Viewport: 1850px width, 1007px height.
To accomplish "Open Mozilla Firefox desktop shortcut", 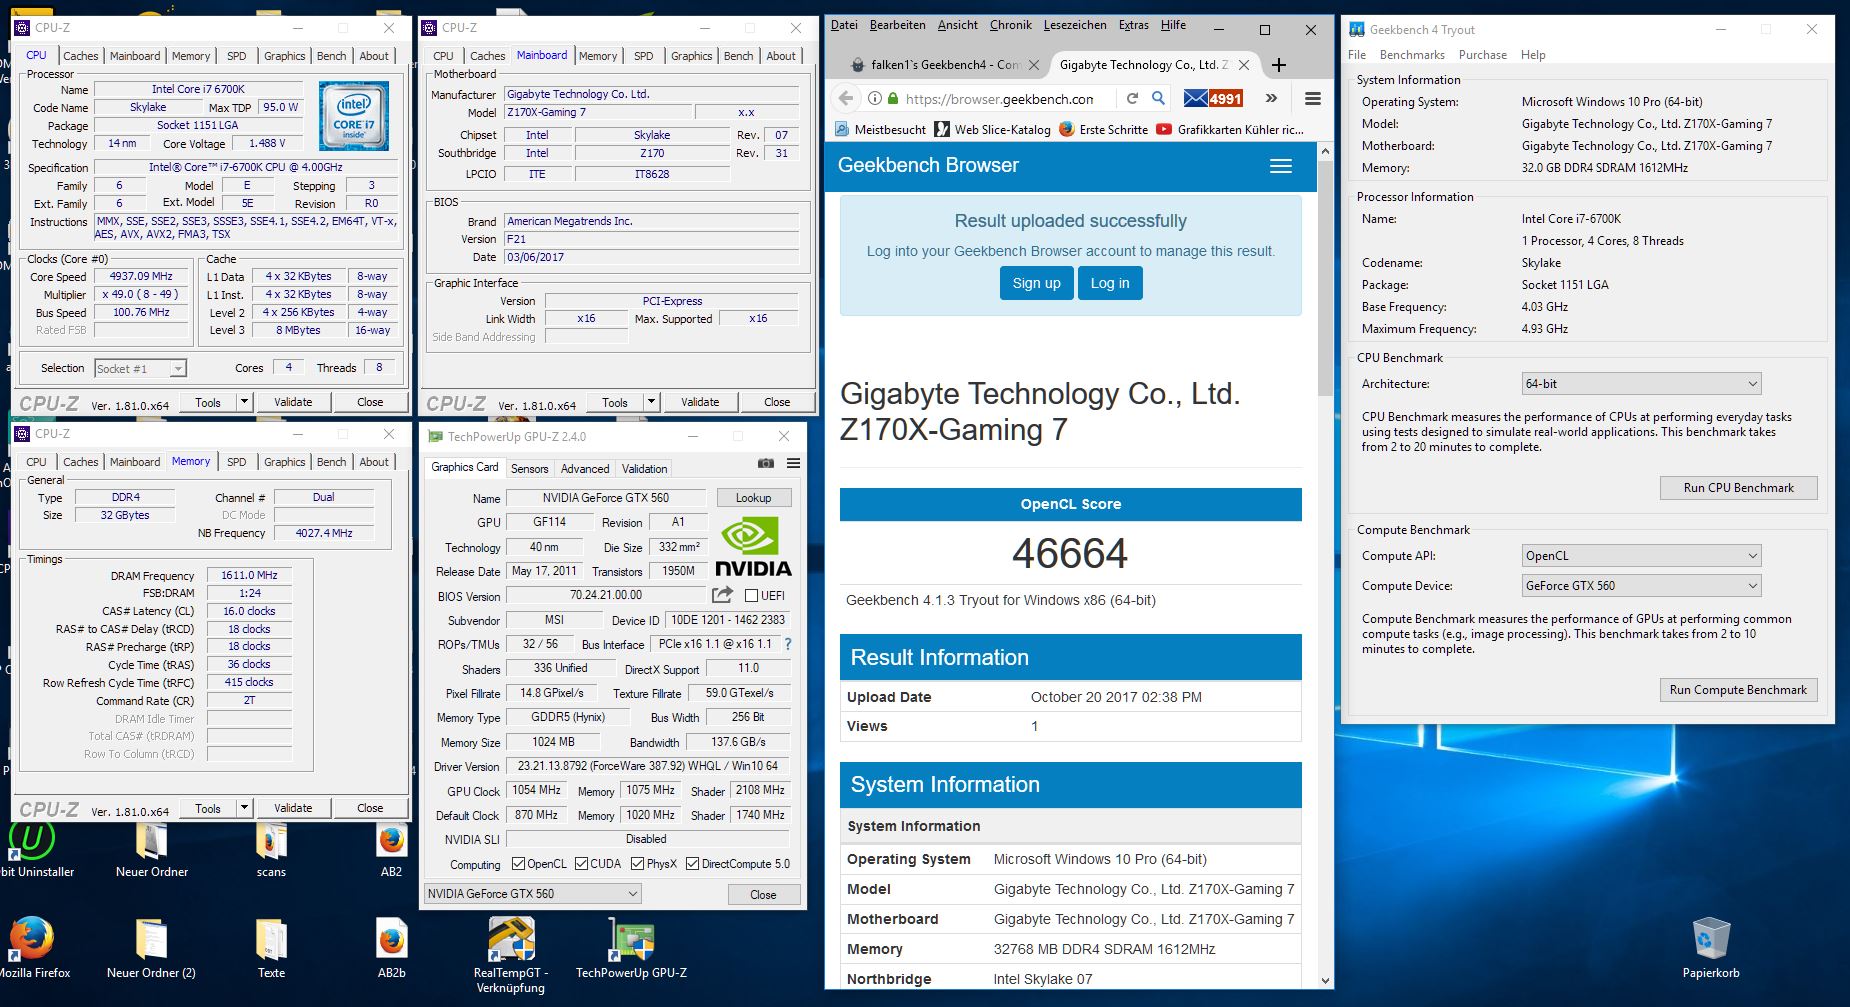I will coord(32,947).
